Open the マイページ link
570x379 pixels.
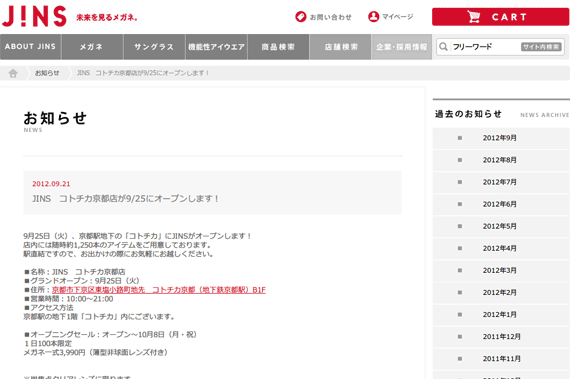coord(397,17)
